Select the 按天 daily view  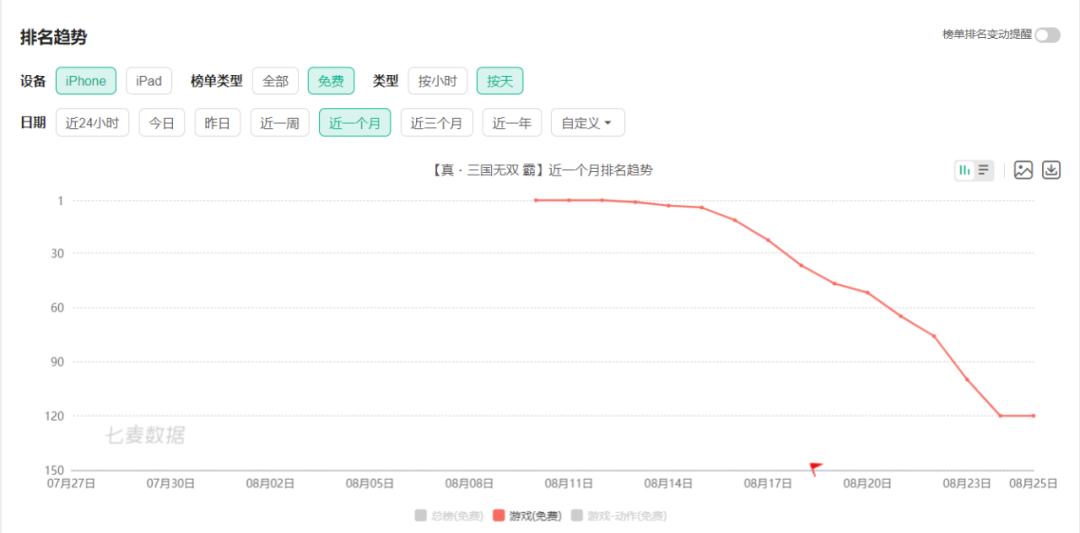click(x=500, y=81)
